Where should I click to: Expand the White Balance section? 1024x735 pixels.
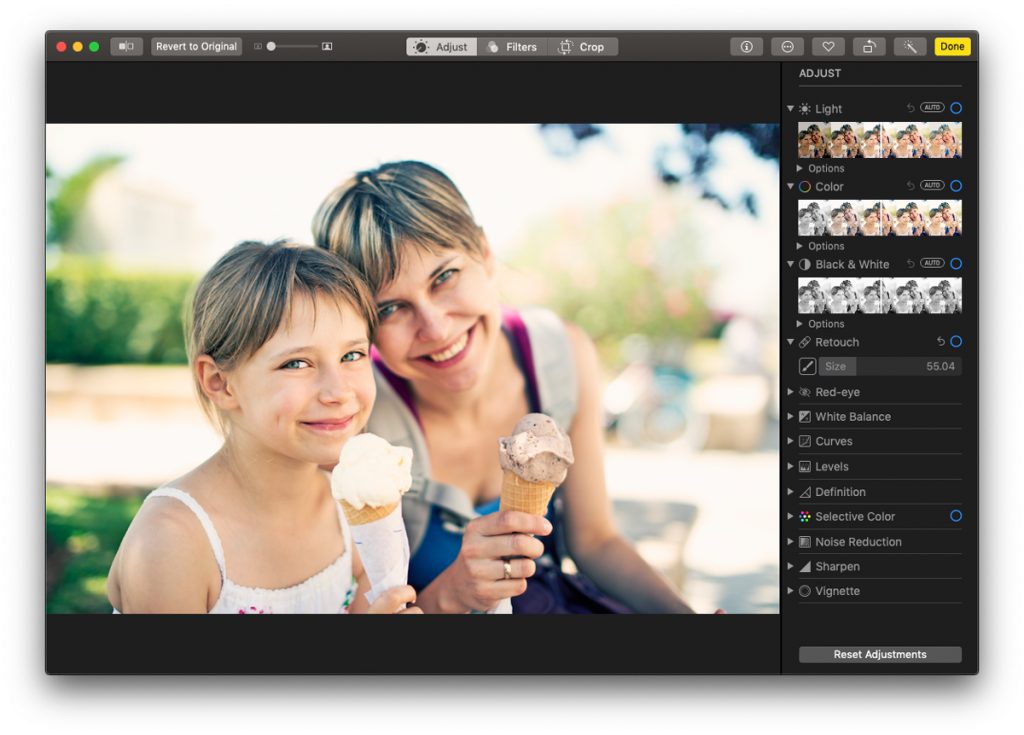coord(790,416)
